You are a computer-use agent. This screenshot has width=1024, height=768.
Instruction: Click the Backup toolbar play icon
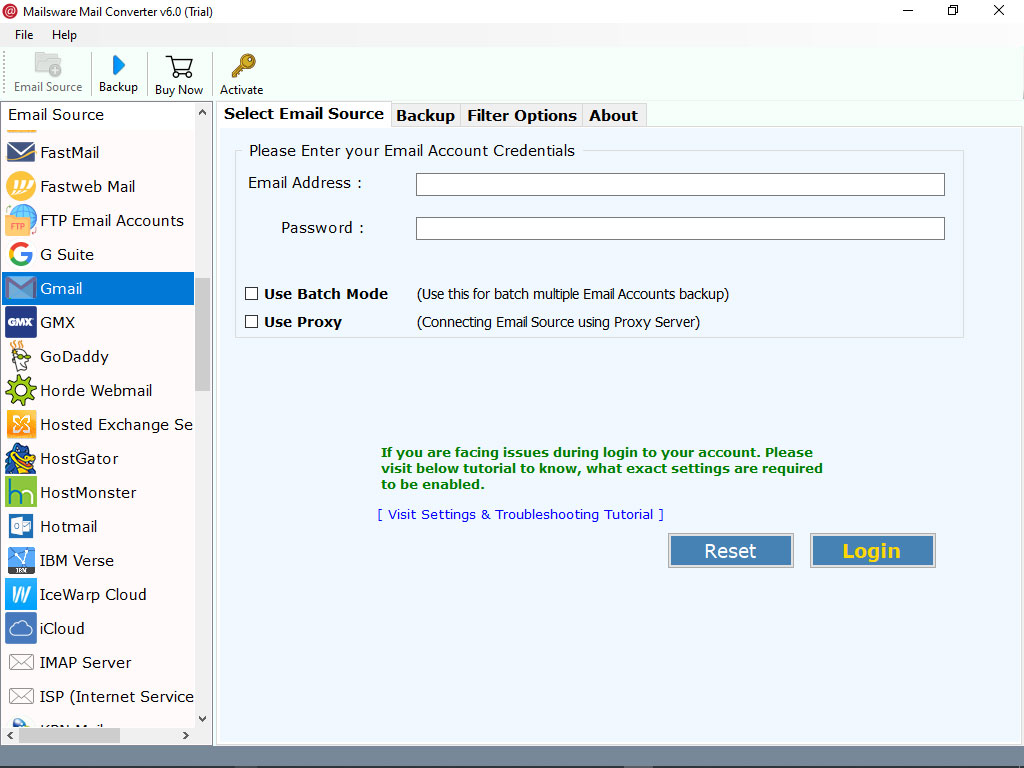[118, 65]
